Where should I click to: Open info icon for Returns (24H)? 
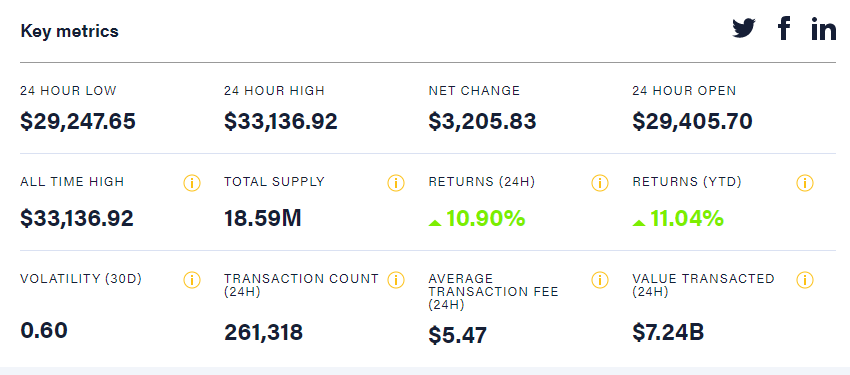[x=600, y=183]
